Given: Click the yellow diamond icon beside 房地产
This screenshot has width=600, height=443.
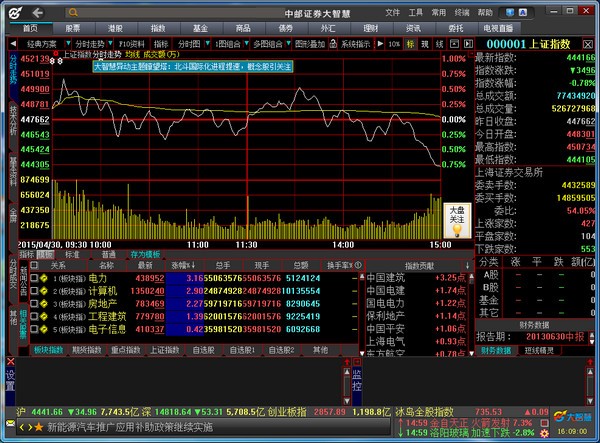Looking at the screenshot, I should (x=44, y=303).
